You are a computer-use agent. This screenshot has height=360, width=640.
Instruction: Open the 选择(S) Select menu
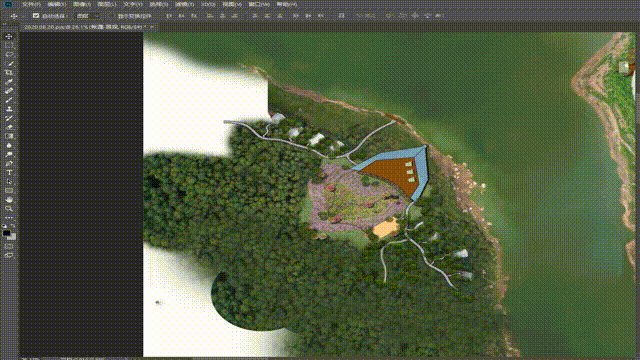click(x=158, y=4)
